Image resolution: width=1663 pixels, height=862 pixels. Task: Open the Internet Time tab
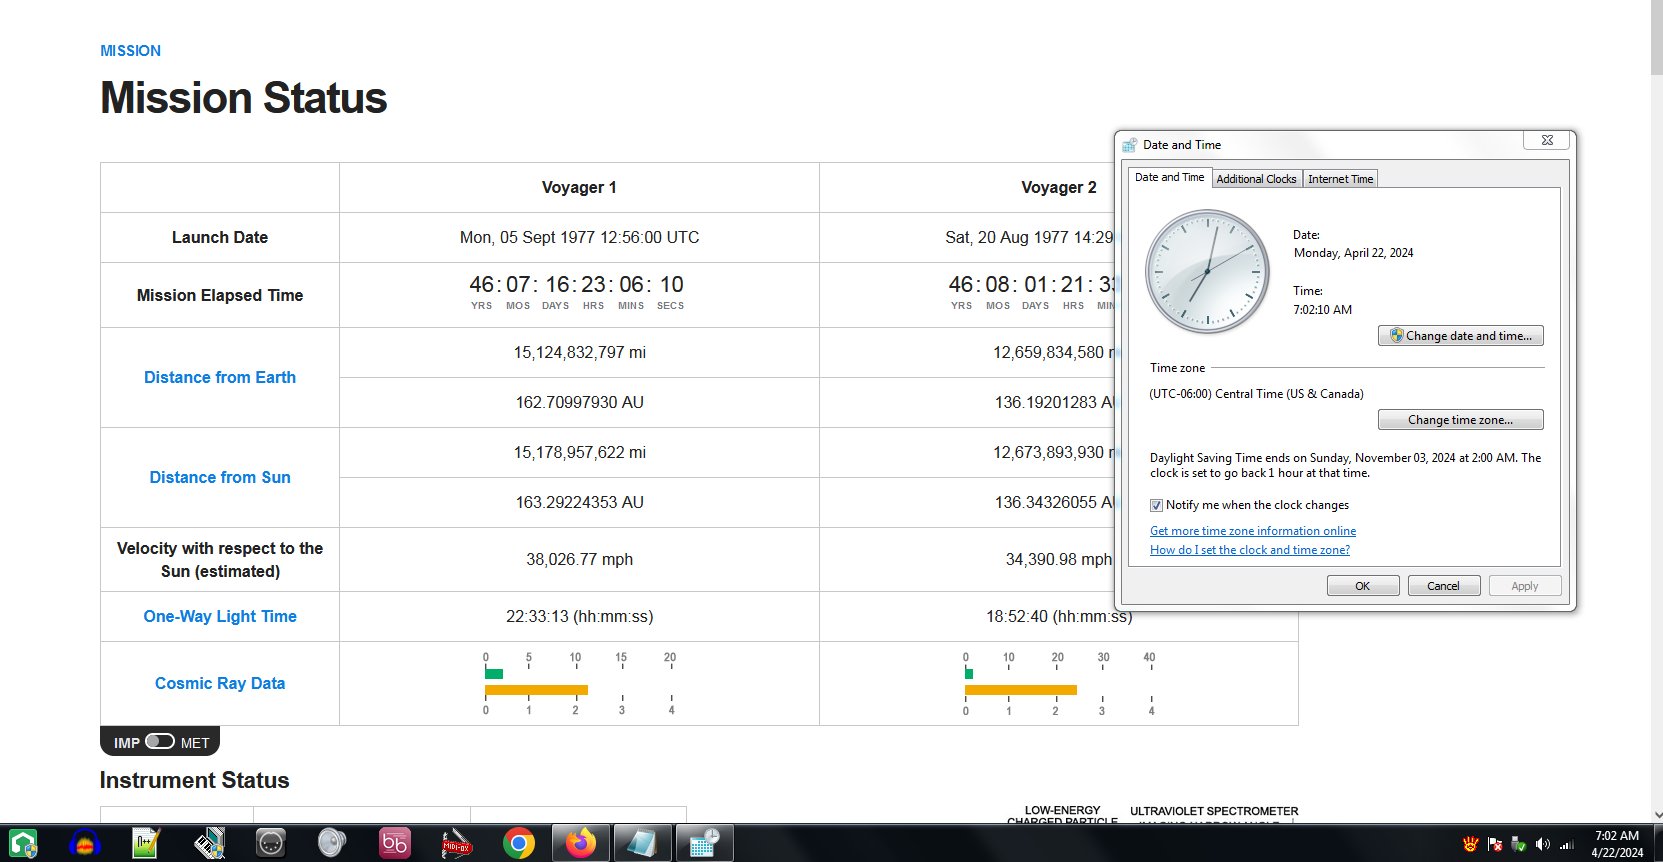pyautogui.click(x=1341, y=179)
